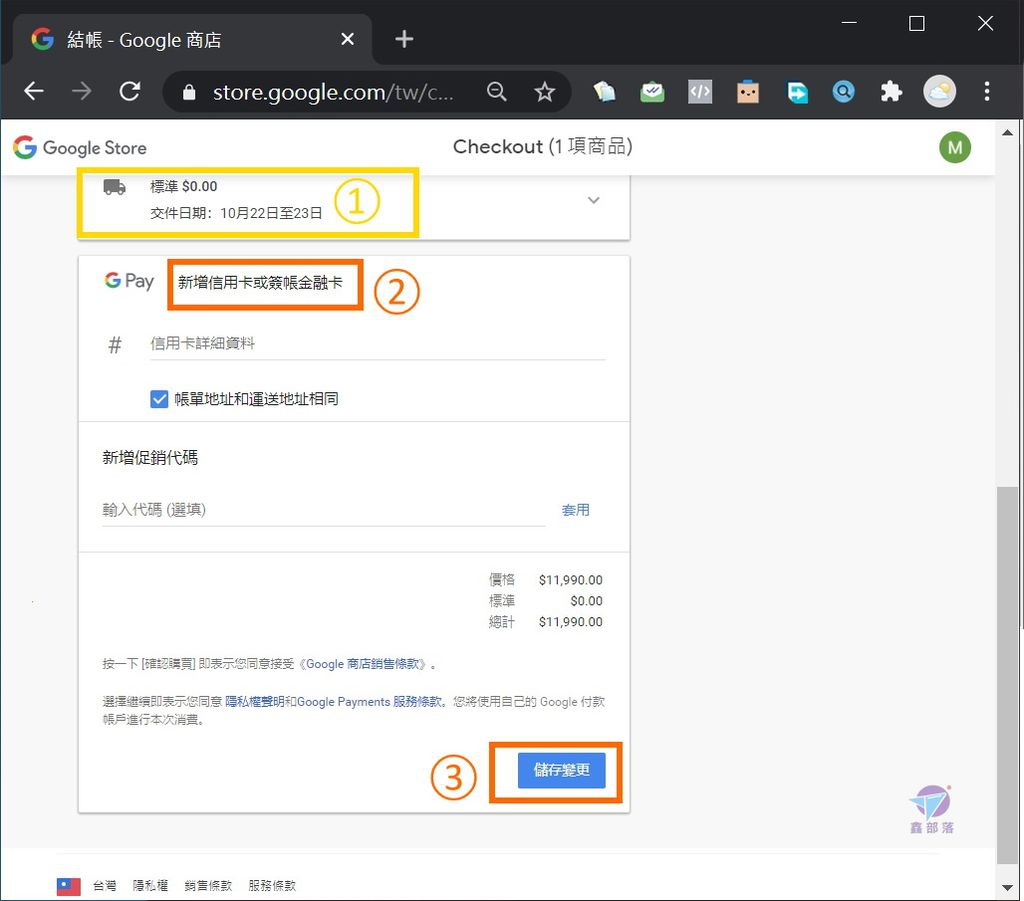Click the 信用卡詳細資料 card field

[x=377, y=343]
